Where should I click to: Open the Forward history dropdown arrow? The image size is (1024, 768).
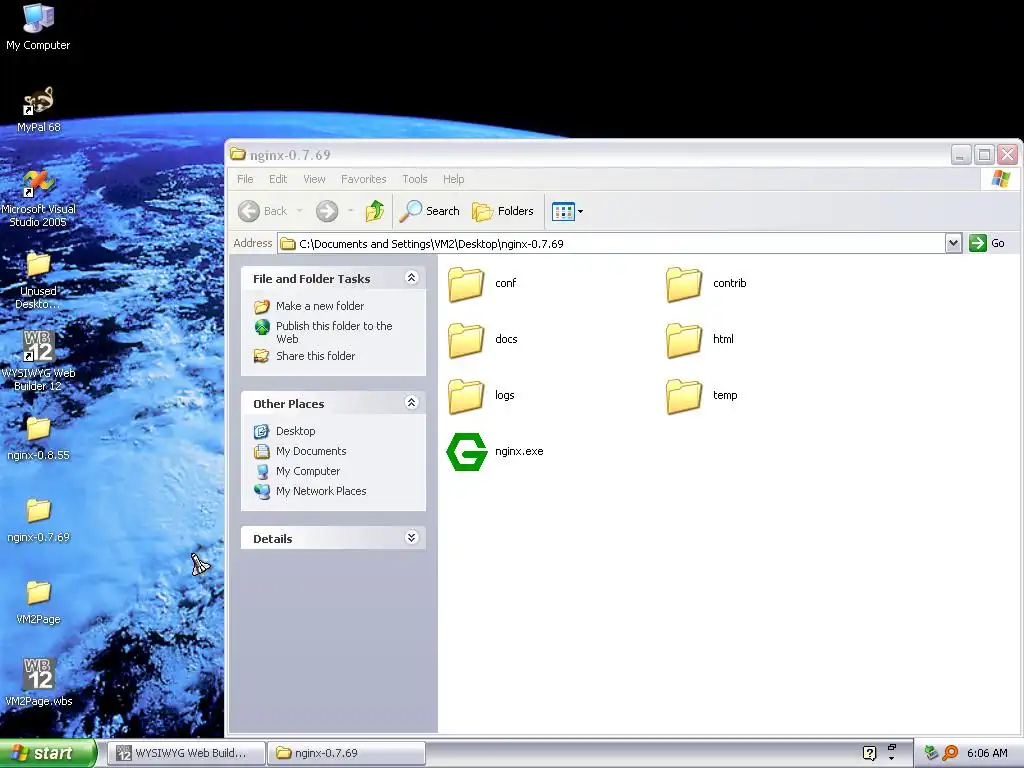tap(351, 211)
